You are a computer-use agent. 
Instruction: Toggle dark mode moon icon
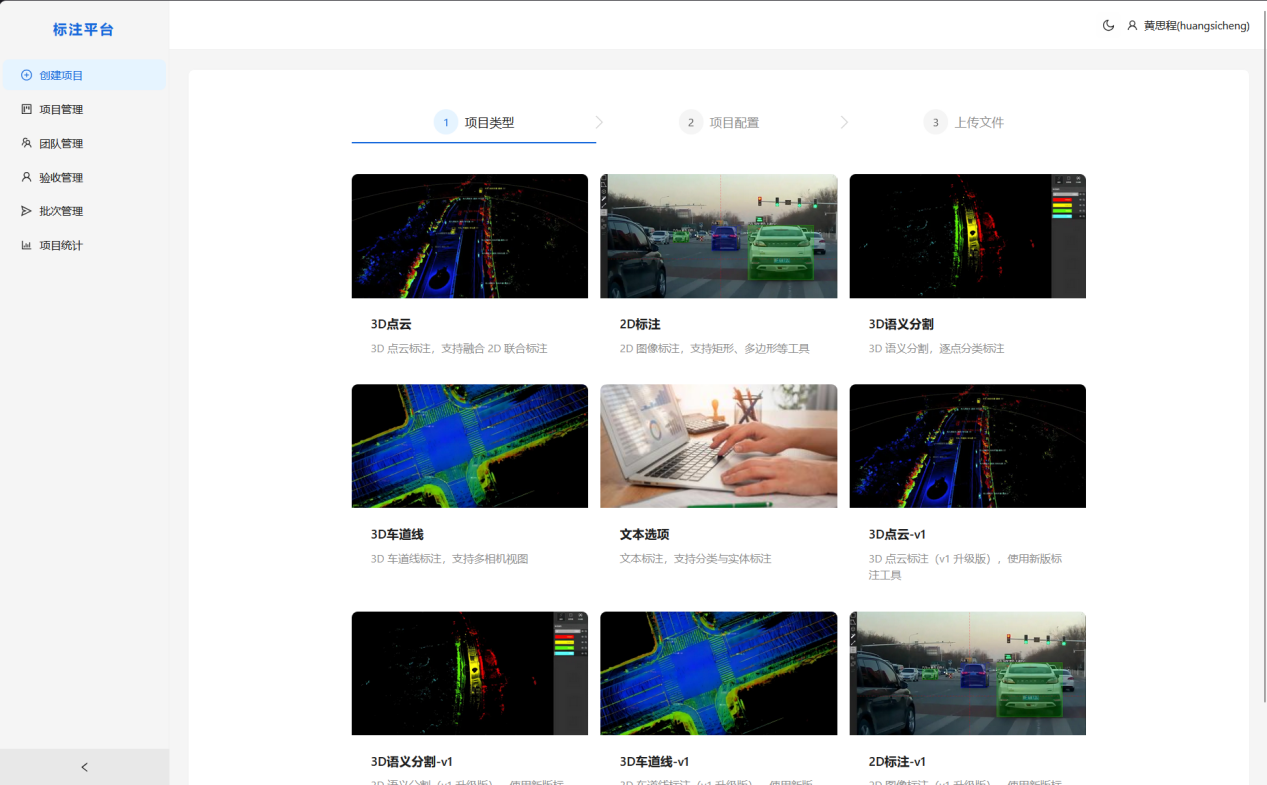pyautogui.click(x=1108, y=25)
